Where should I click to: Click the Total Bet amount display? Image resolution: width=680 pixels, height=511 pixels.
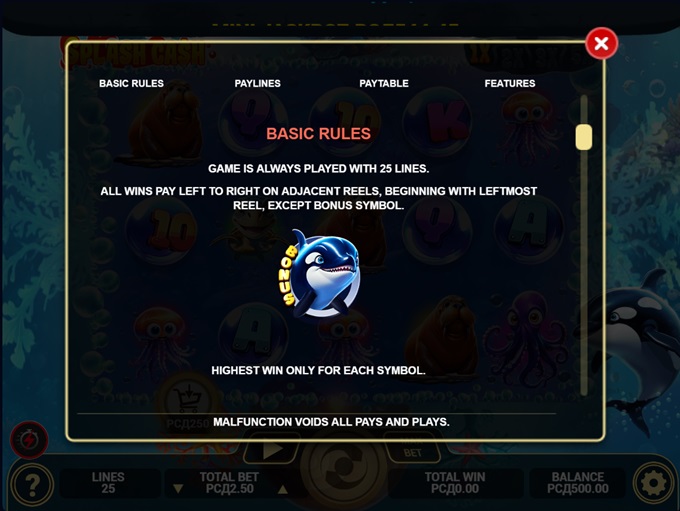tap(229, 483)
